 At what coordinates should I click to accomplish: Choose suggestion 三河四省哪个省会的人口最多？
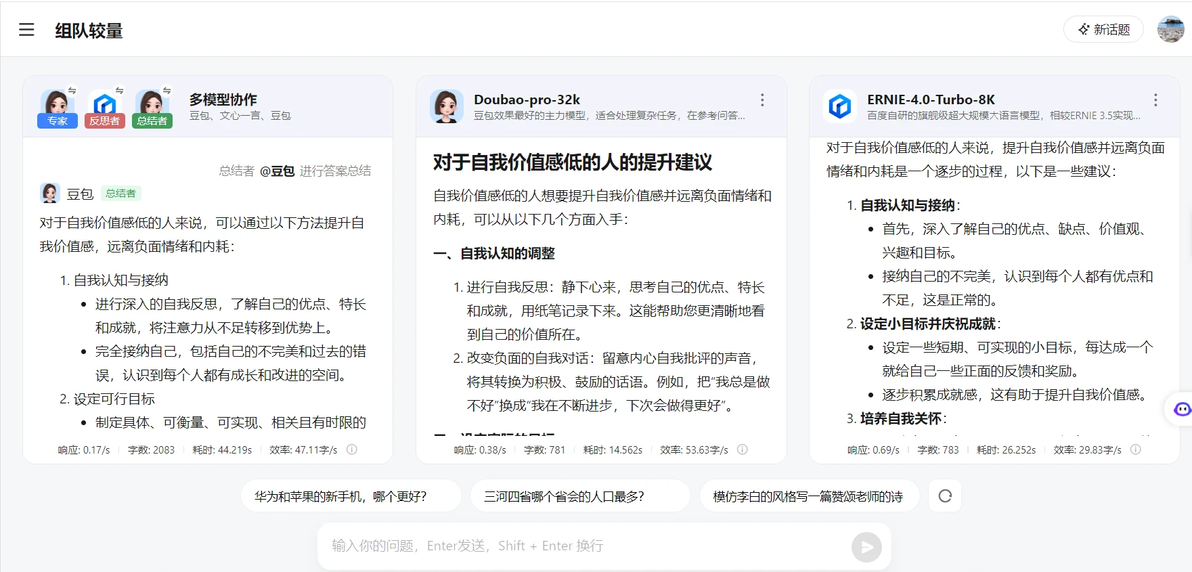pos(580,496)
